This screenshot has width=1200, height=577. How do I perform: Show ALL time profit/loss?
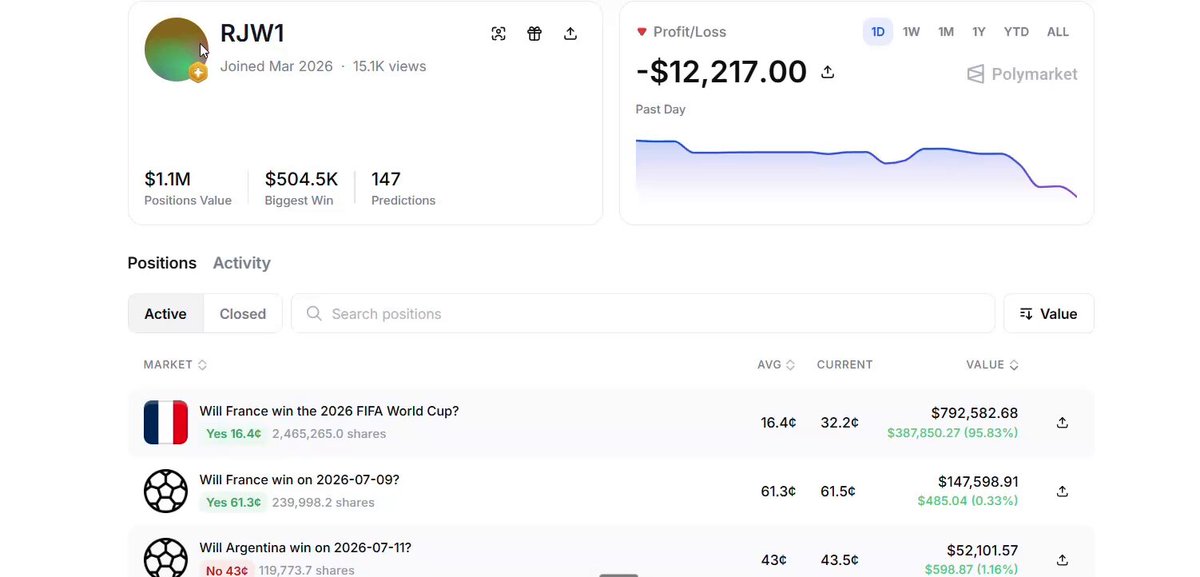[x=1058, y=32]
